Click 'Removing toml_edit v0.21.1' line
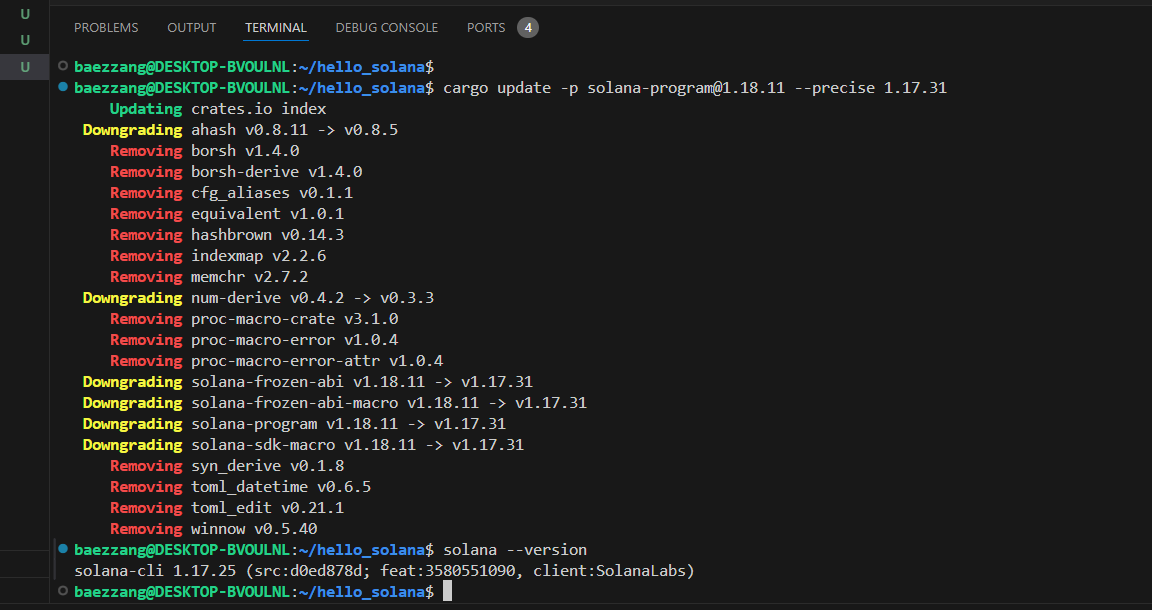 point(227,507)
